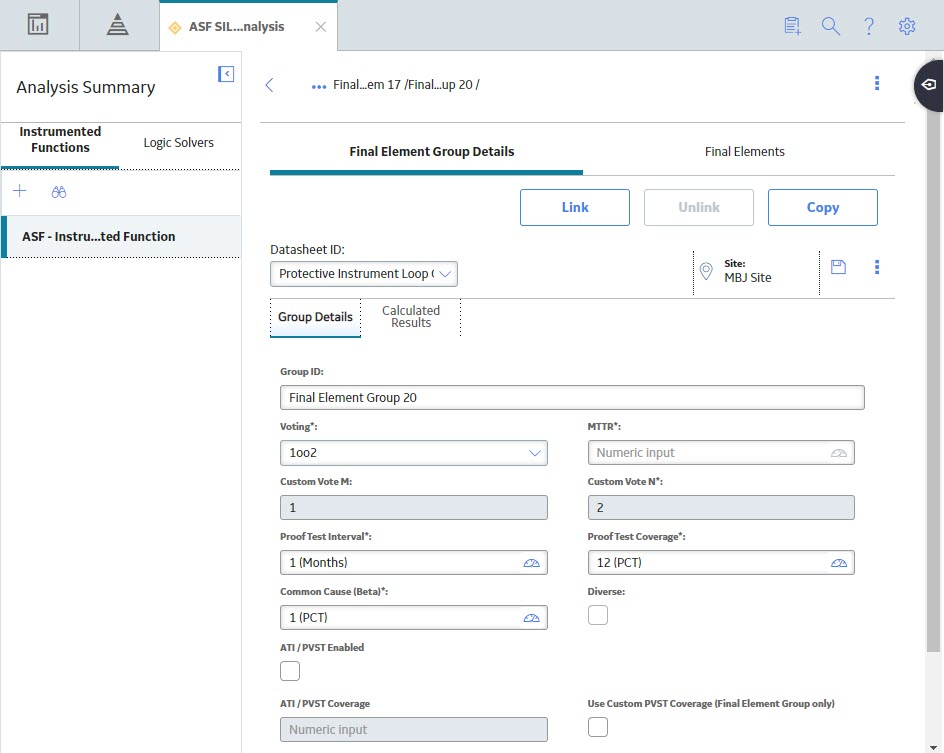
Task: Toggle Use Custom PVST Coverage checkbox
Action: point(598,727)
